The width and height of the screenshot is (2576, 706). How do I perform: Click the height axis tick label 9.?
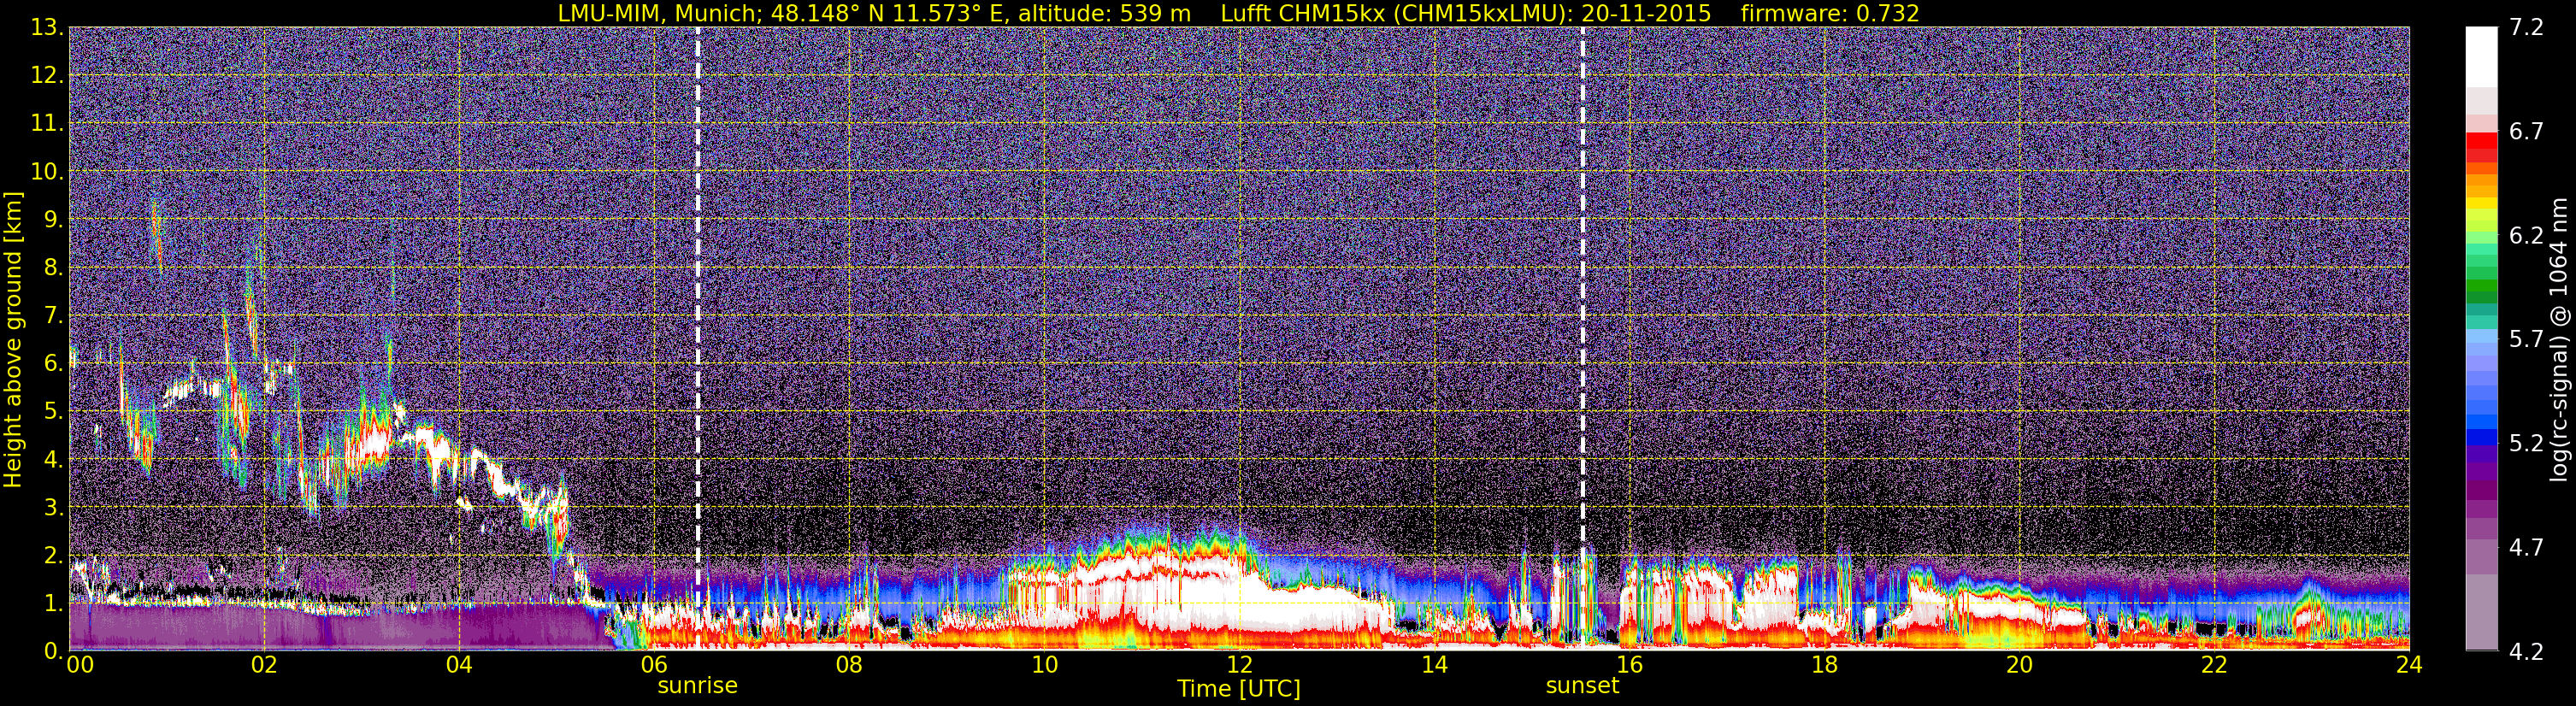(53, 219)
